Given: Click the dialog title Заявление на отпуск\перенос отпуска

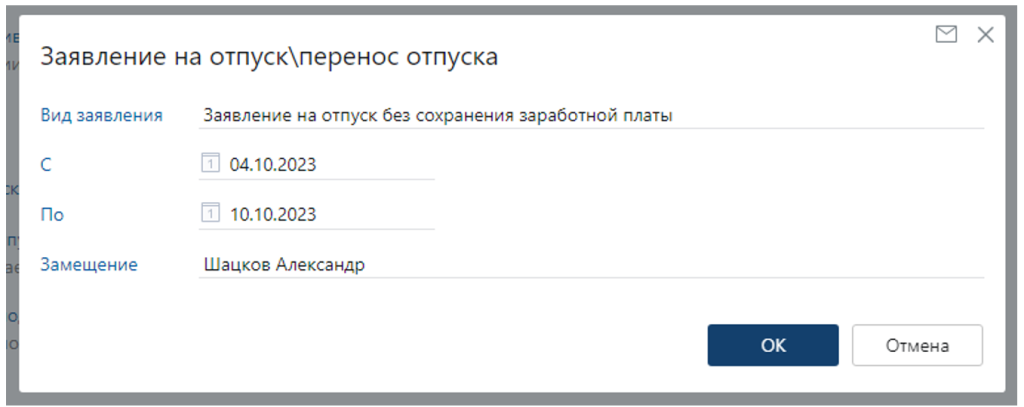Looking at the screenshot, I should [x=268, y=57].
